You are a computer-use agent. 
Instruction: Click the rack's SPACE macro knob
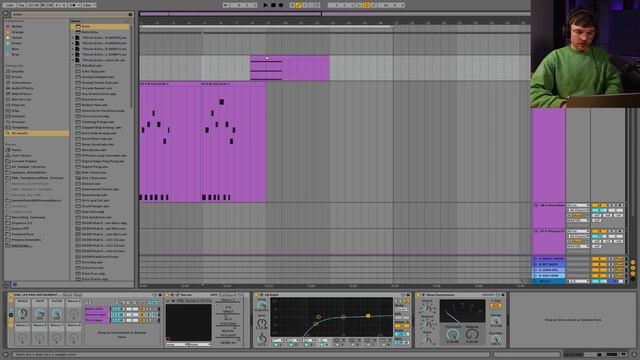coord(23,314)
